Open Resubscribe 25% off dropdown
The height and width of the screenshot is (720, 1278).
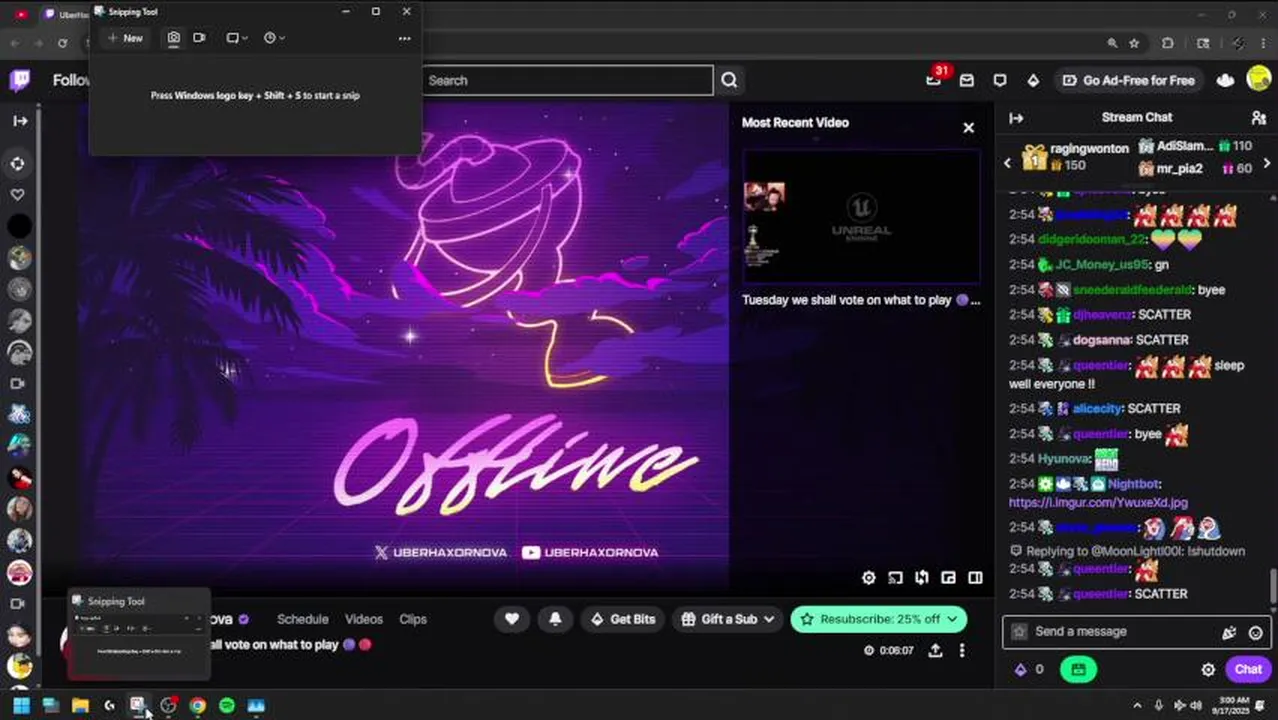pos(878,619)
